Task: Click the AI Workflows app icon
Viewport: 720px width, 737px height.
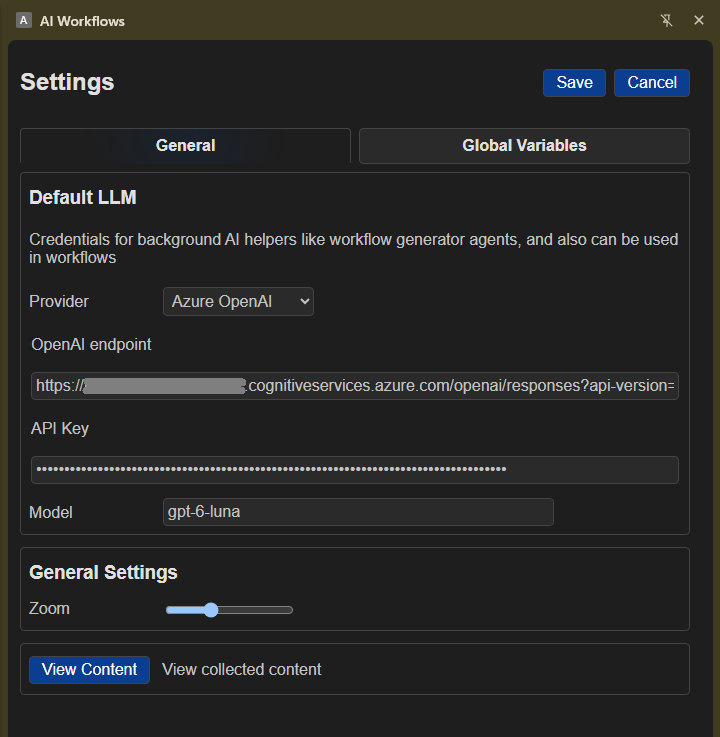Action: coord(24,21)
